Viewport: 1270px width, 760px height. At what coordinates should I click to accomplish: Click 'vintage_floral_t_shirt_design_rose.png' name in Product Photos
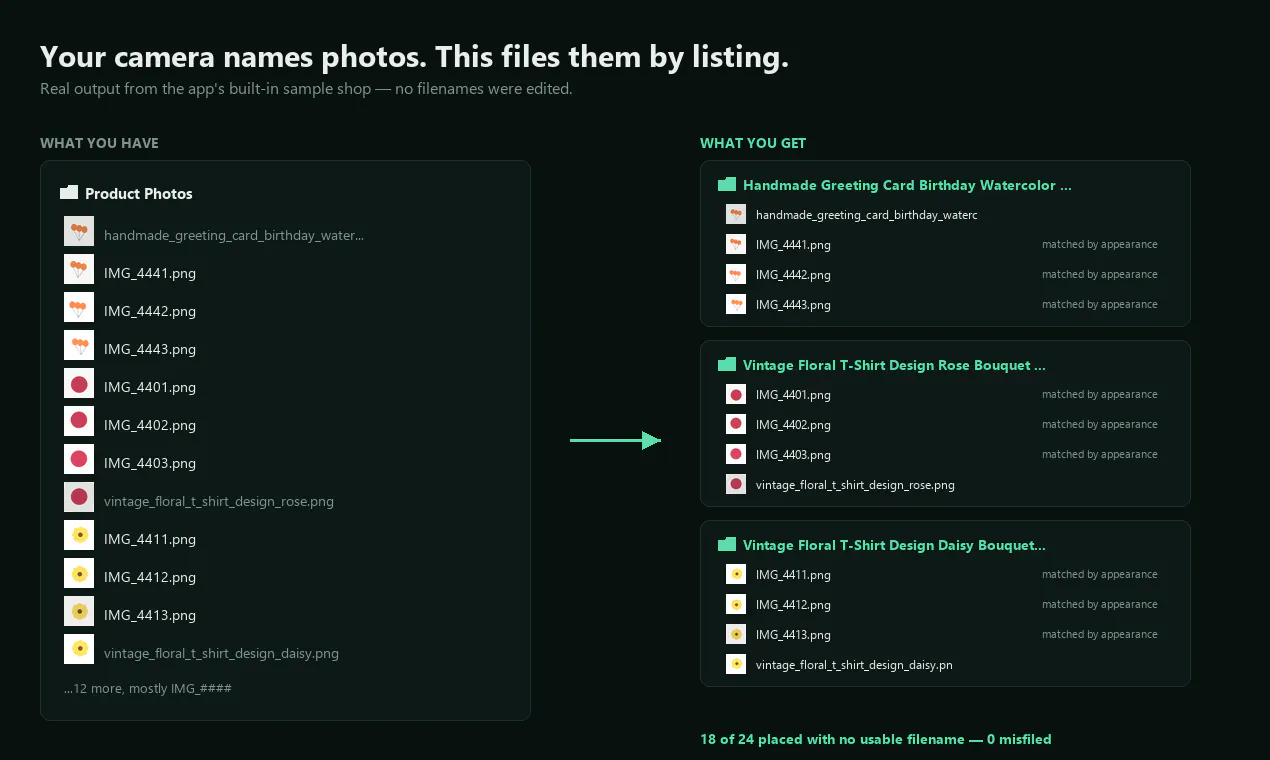click(x=219, y=501)
